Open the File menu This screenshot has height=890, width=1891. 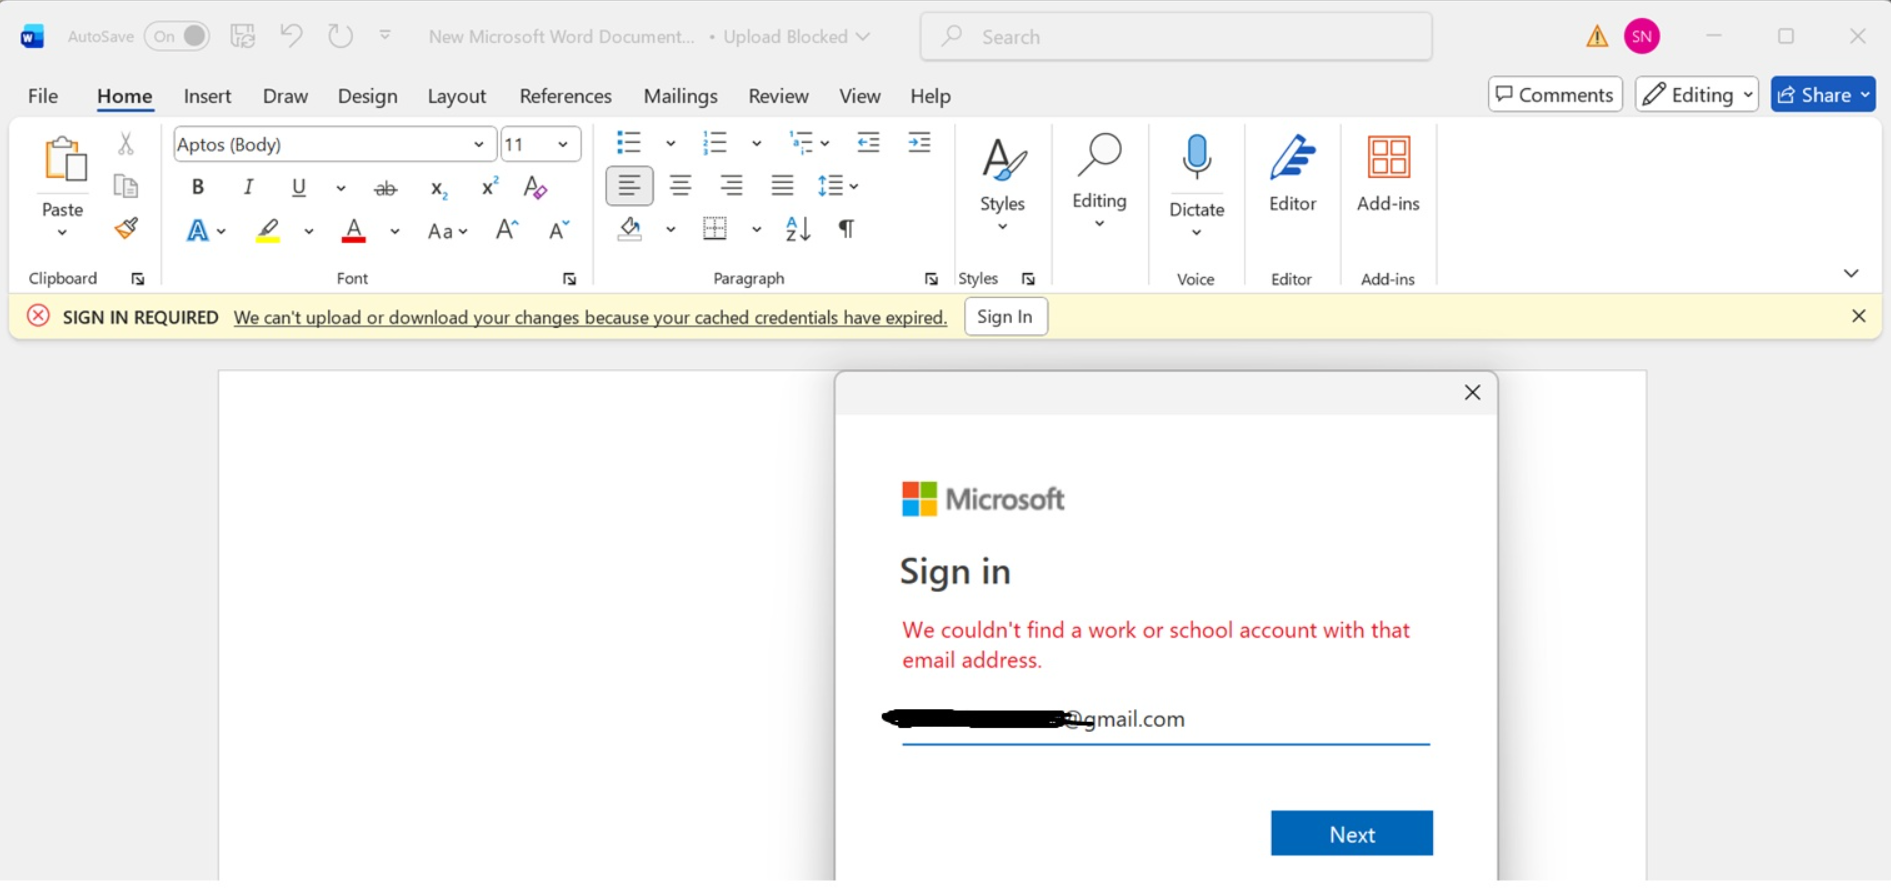coord(43,96)
